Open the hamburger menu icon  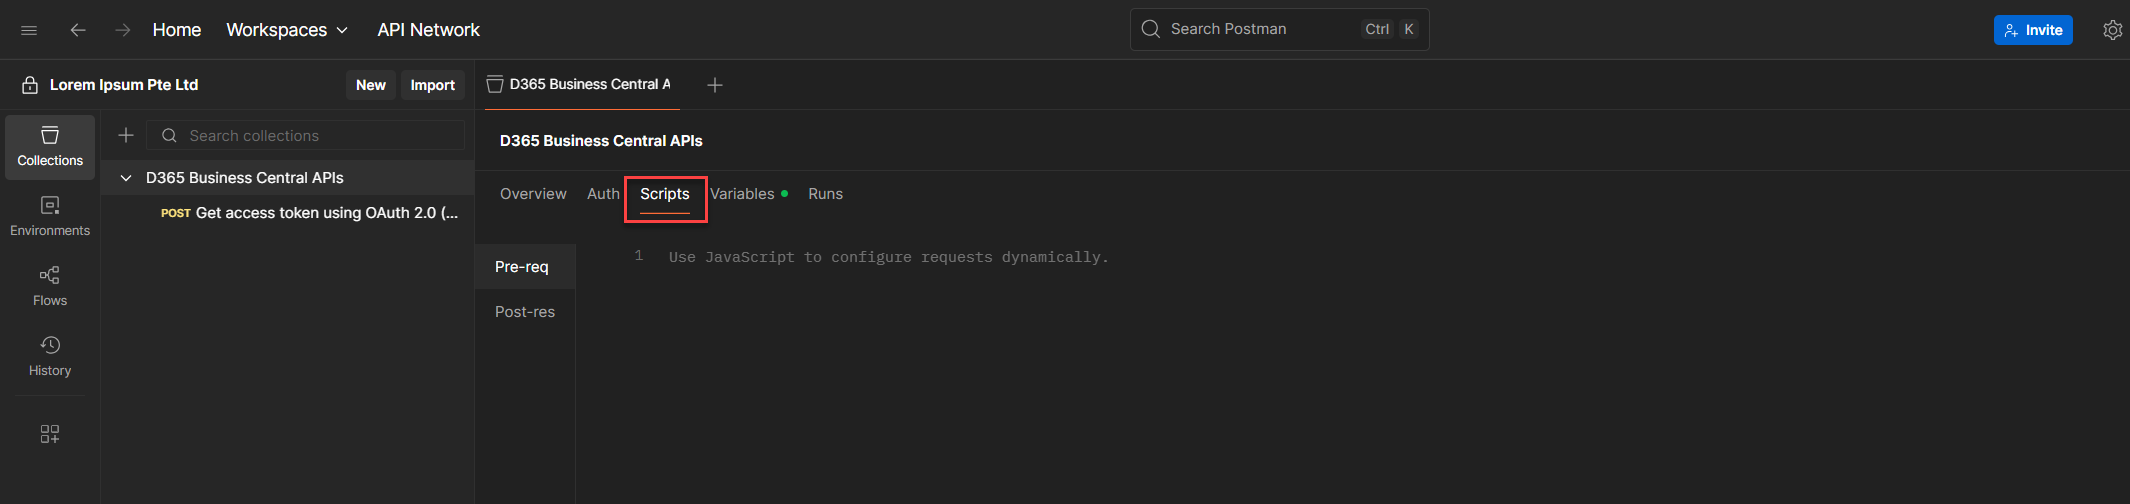(x=29, y=30)
